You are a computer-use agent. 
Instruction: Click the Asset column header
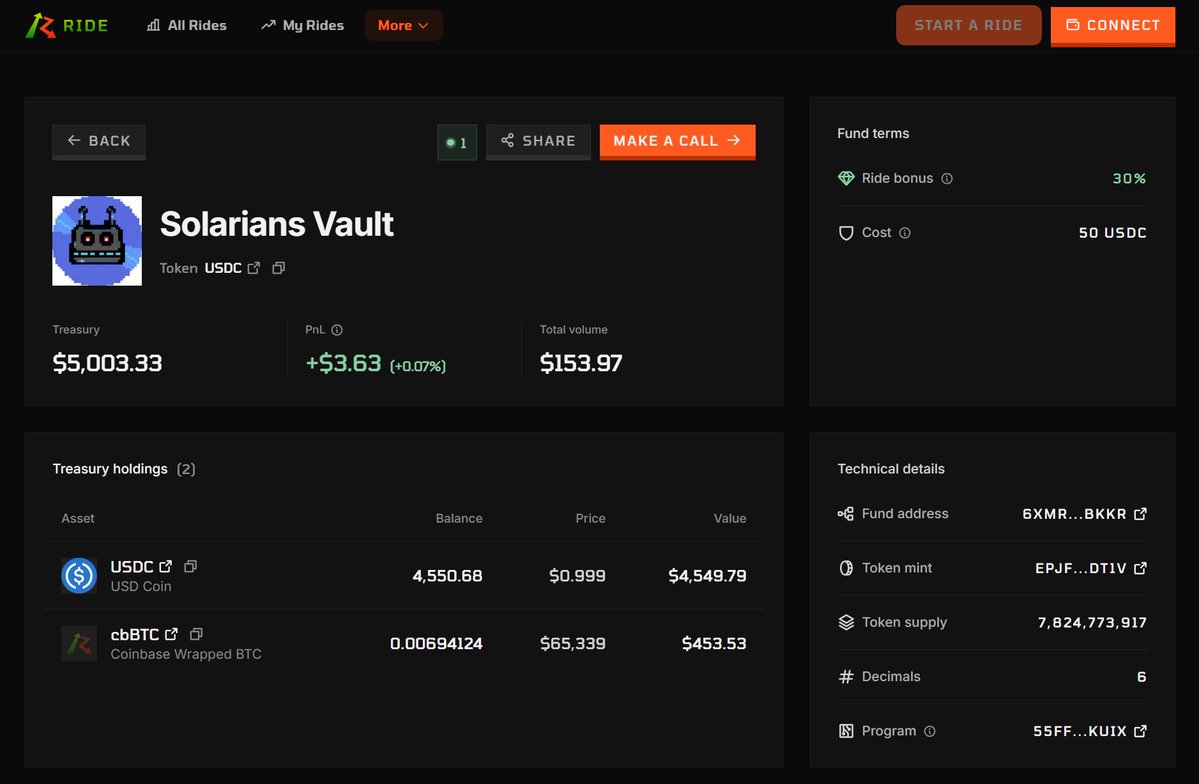tap(78, 519)
